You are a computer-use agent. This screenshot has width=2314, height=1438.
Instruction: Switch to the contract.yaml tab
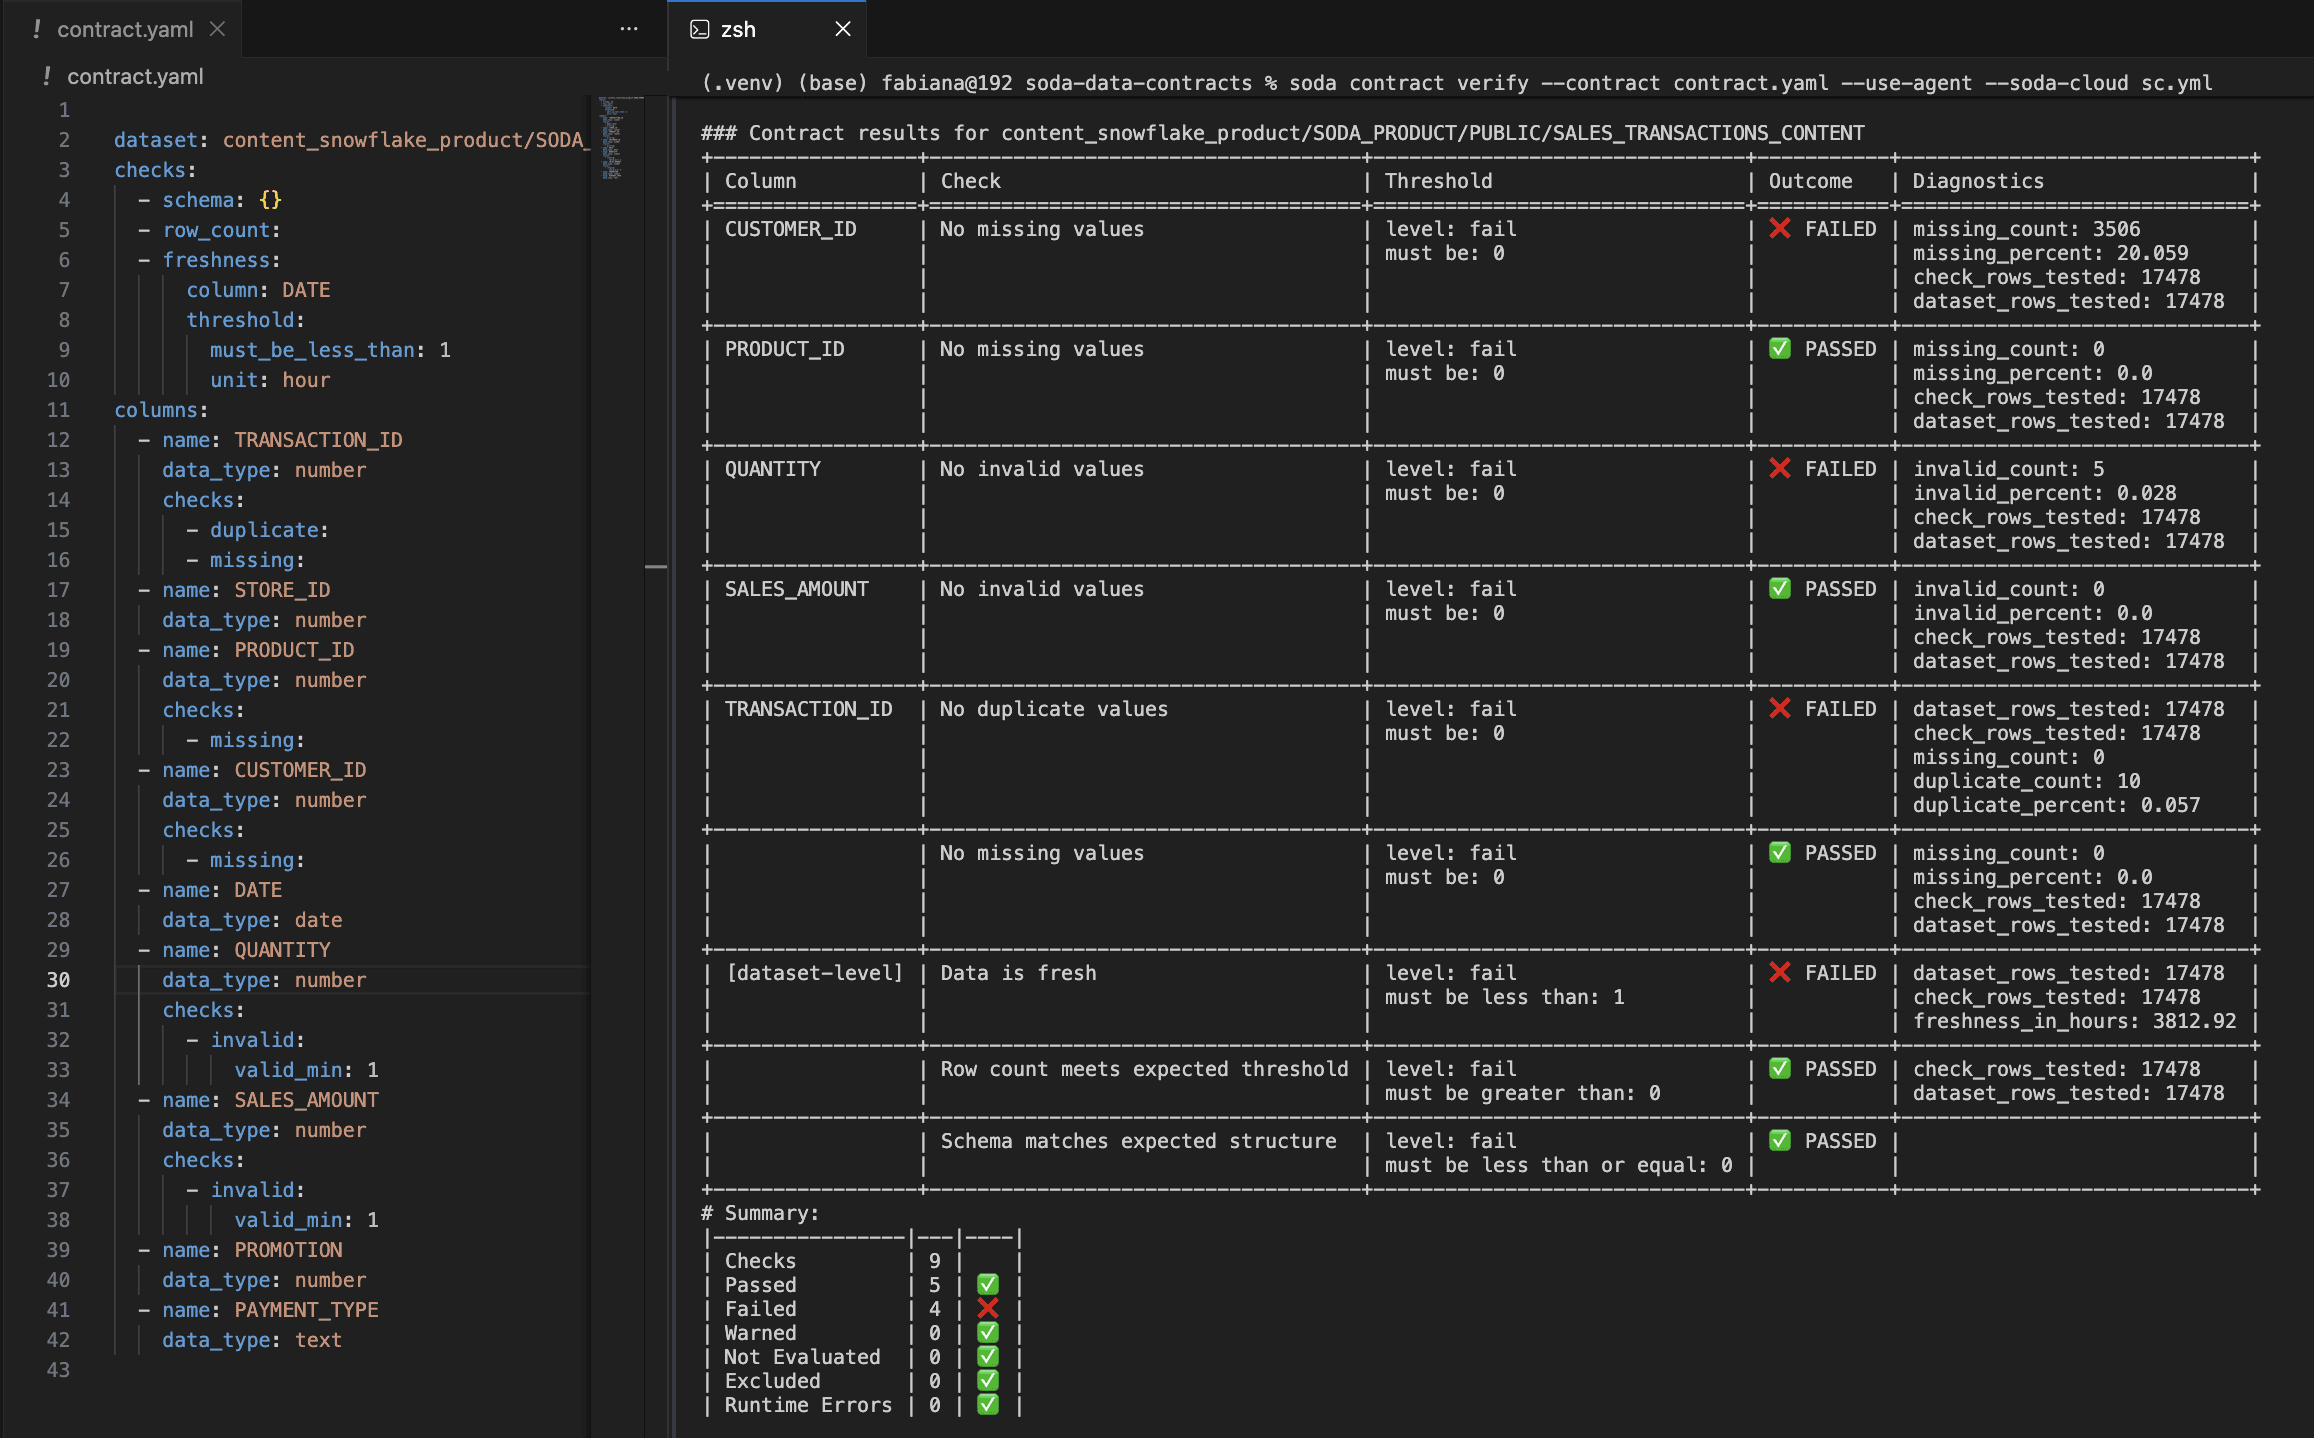coord(125,29)
